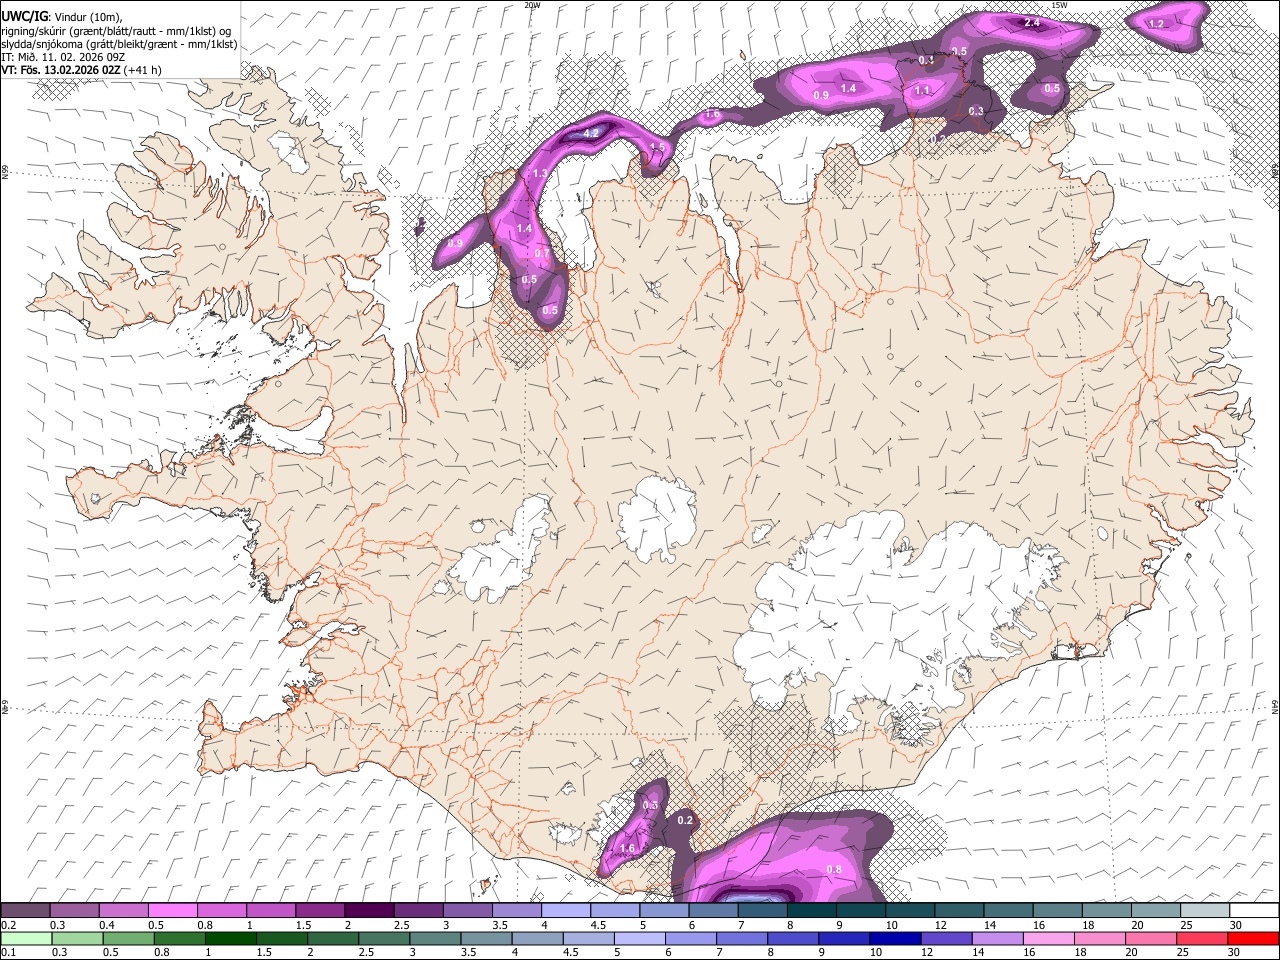Pick lower legend navy swatch between 10 and 12
This screenshot has width=1280, height=960.
click(895, 938)
